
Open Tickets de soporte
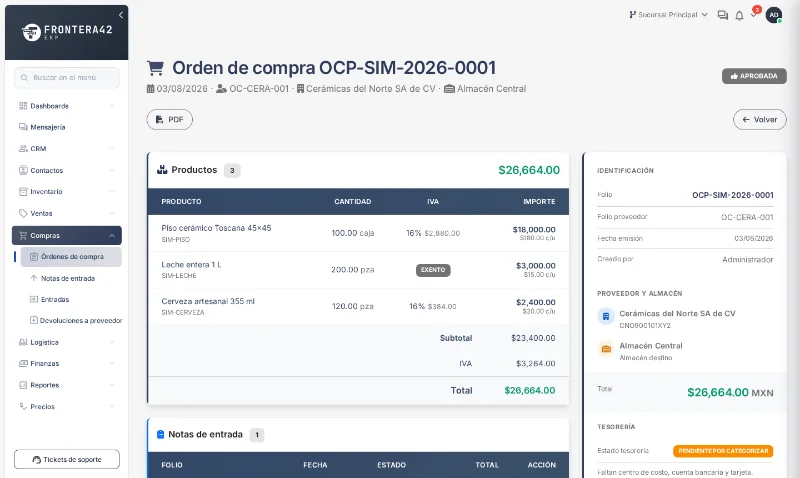(x=67, y=459)
